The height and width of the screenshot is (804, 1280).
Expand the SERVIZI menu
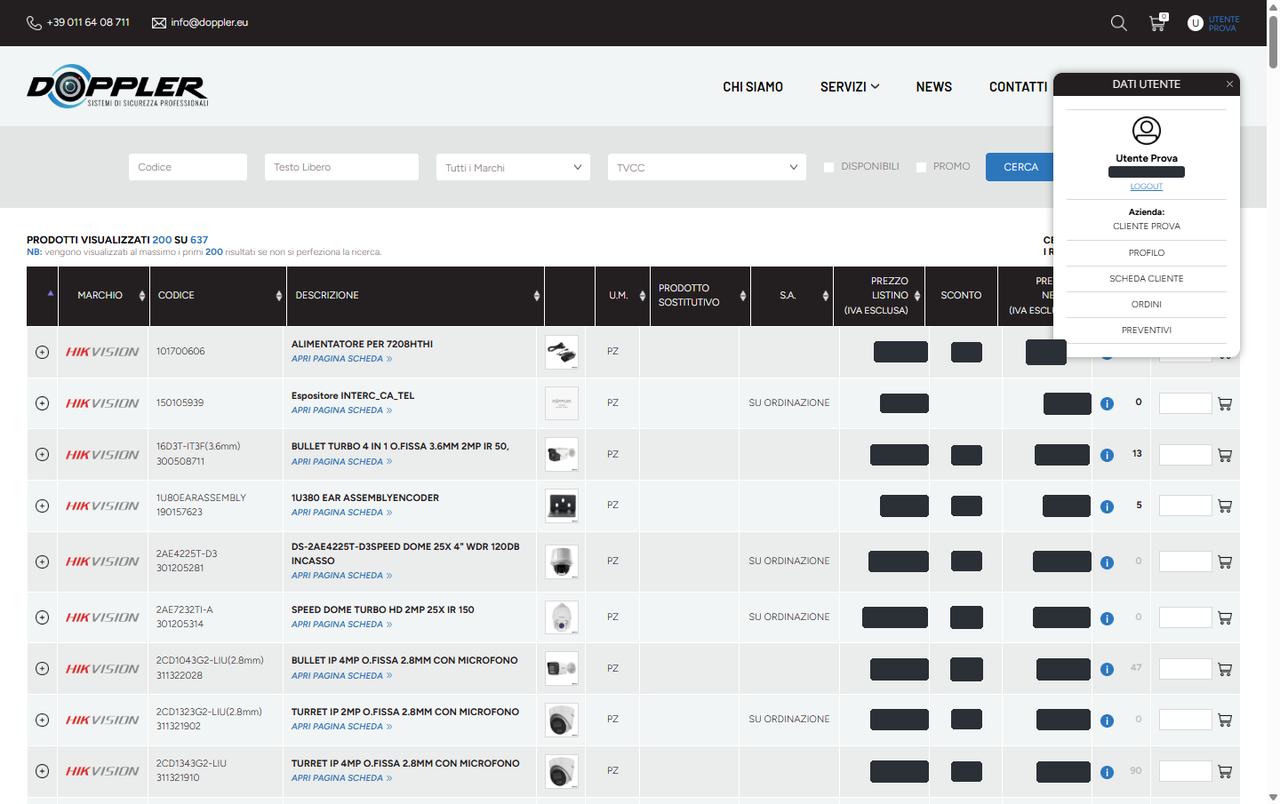(x=849, y=87)
